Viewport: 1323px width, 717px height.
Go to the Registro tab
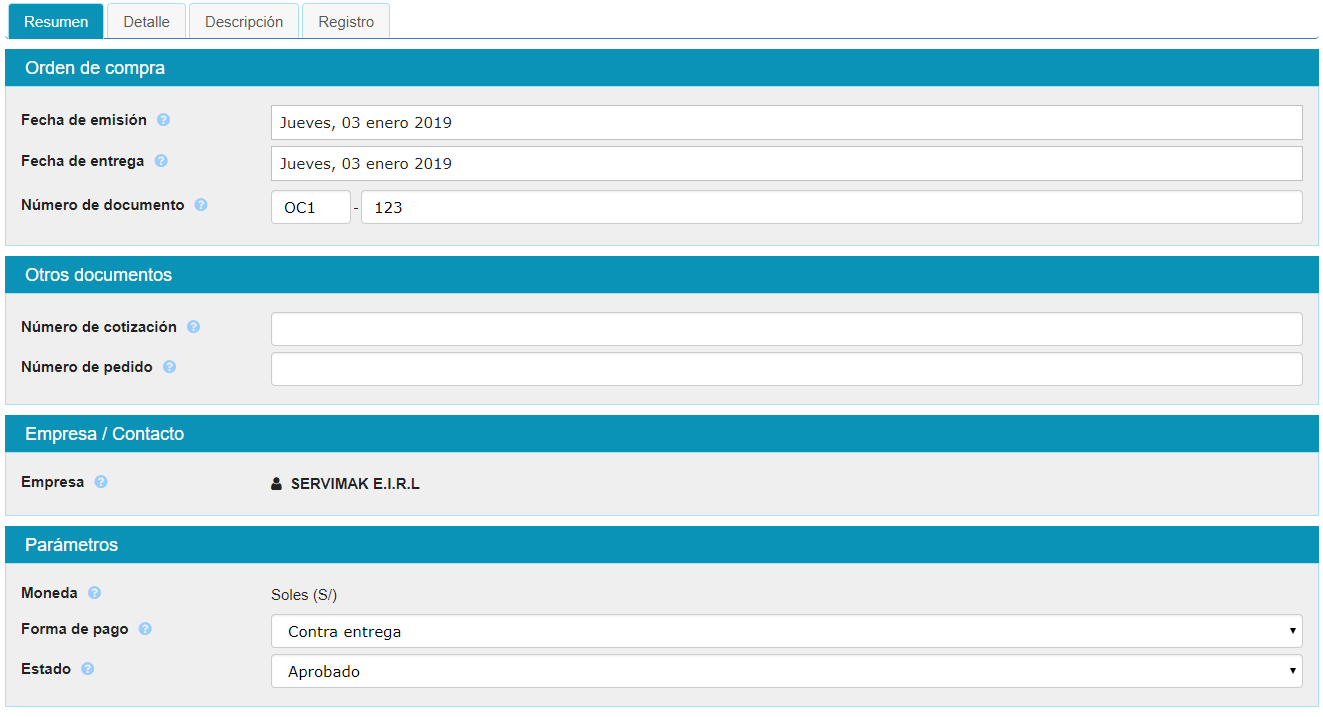(x=346, y=22)
